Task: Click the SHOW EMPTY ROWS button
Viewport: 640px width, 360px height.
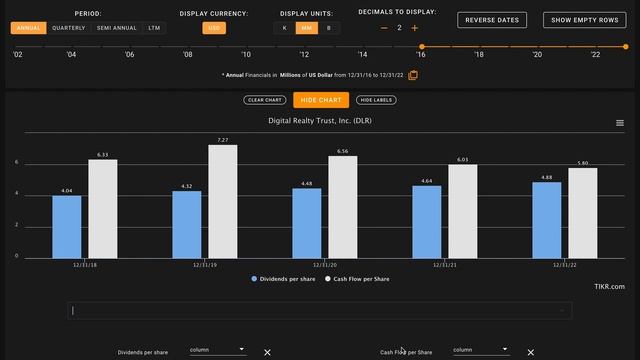Action: (x=584, y=20)
